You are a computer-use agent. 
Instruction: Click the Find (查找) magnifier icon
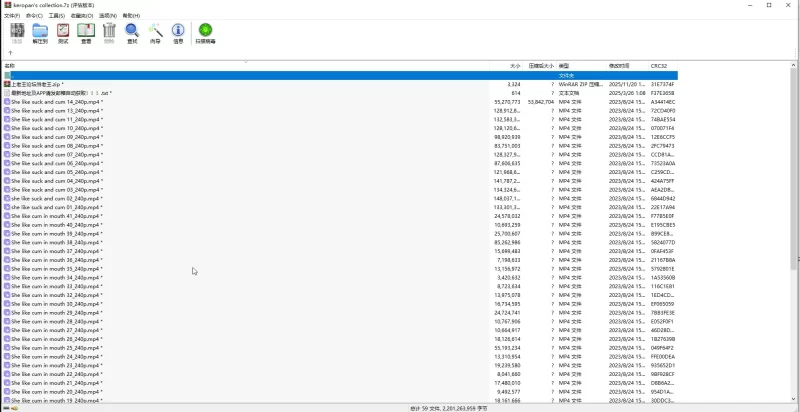point(132,31)
